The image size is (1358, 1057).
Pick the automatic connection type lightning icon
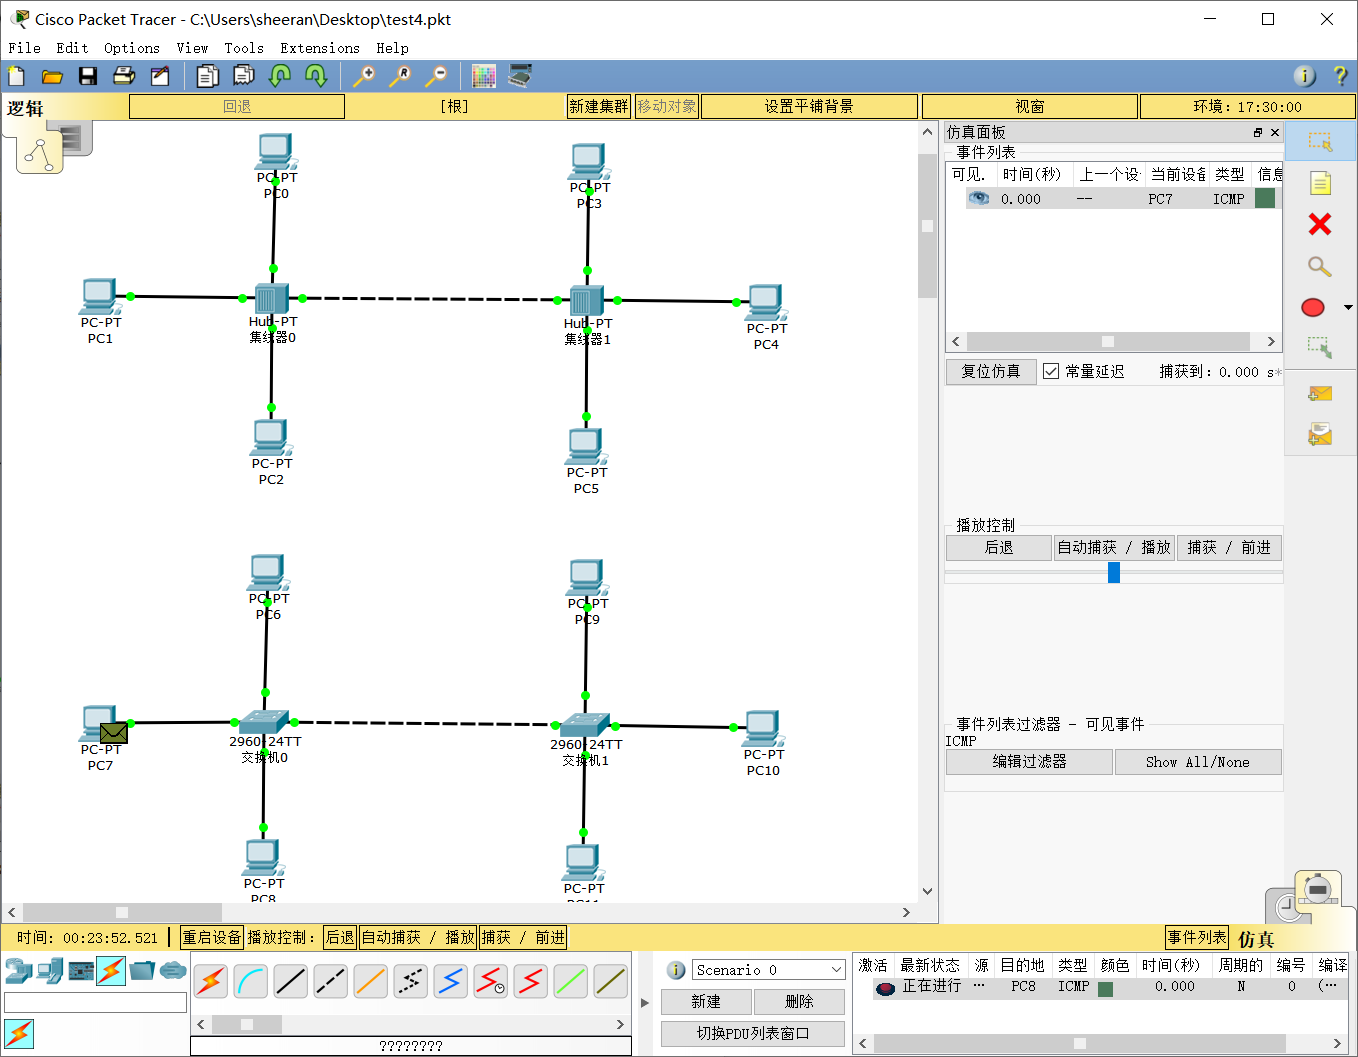[211, 981]
